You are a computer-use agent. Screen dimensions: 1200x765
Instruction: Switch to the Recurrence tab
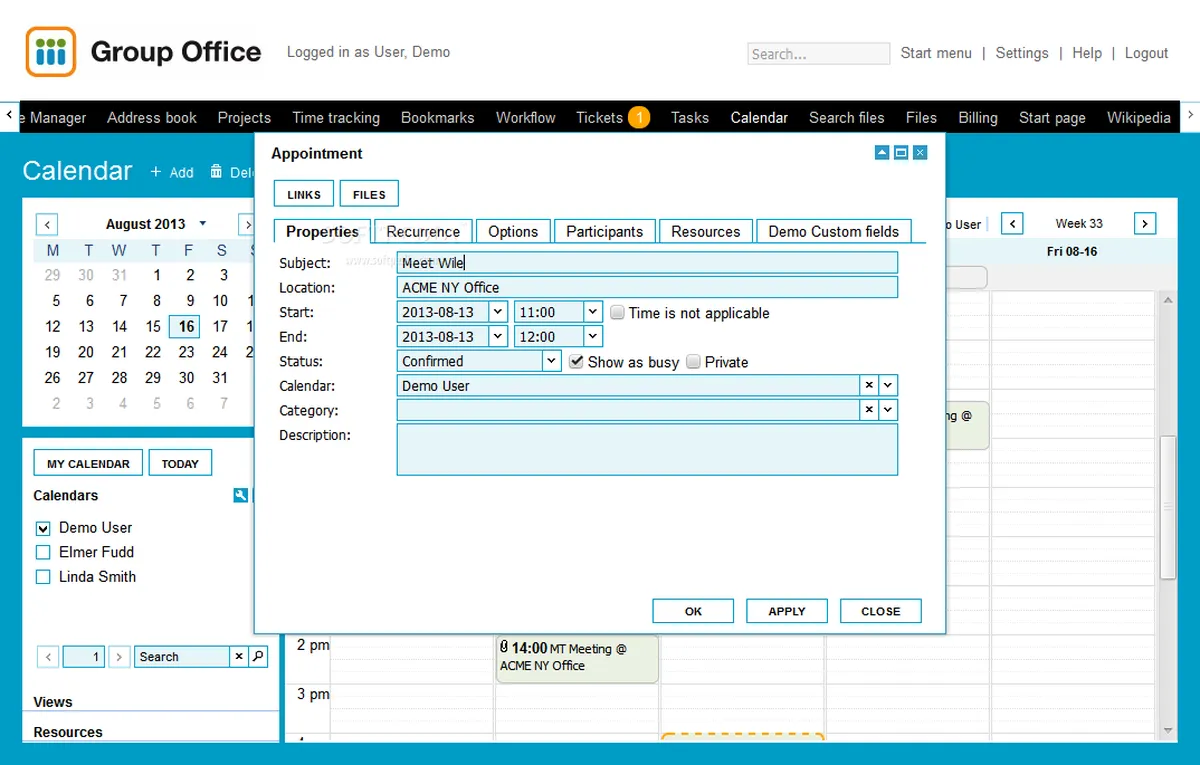coord(423,231)
